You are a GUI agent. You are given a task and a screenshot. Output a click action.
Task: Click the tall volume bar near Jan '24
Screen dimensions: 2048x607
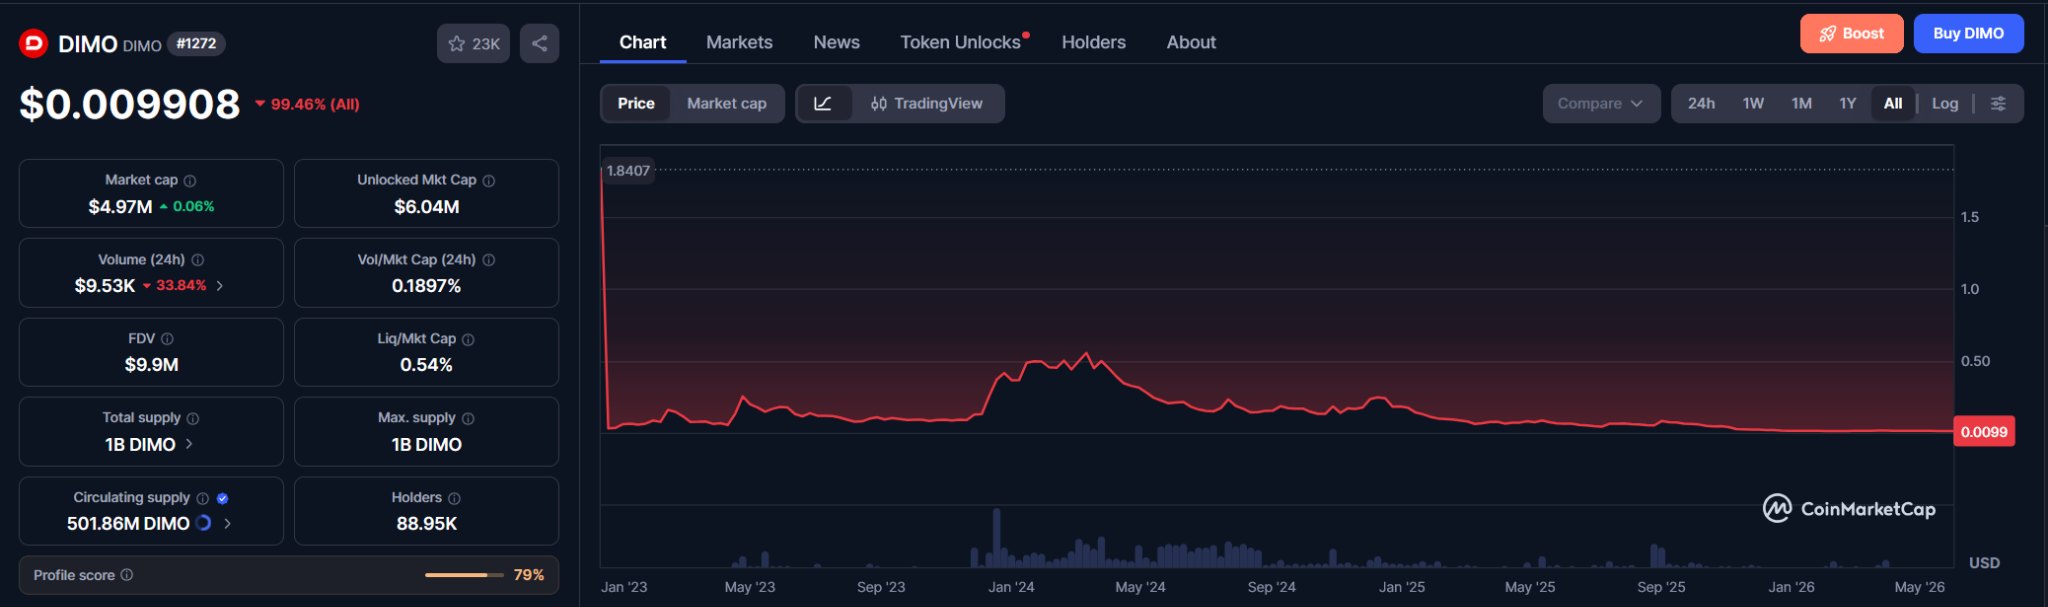pyautogui.click(x=997, y=538)
